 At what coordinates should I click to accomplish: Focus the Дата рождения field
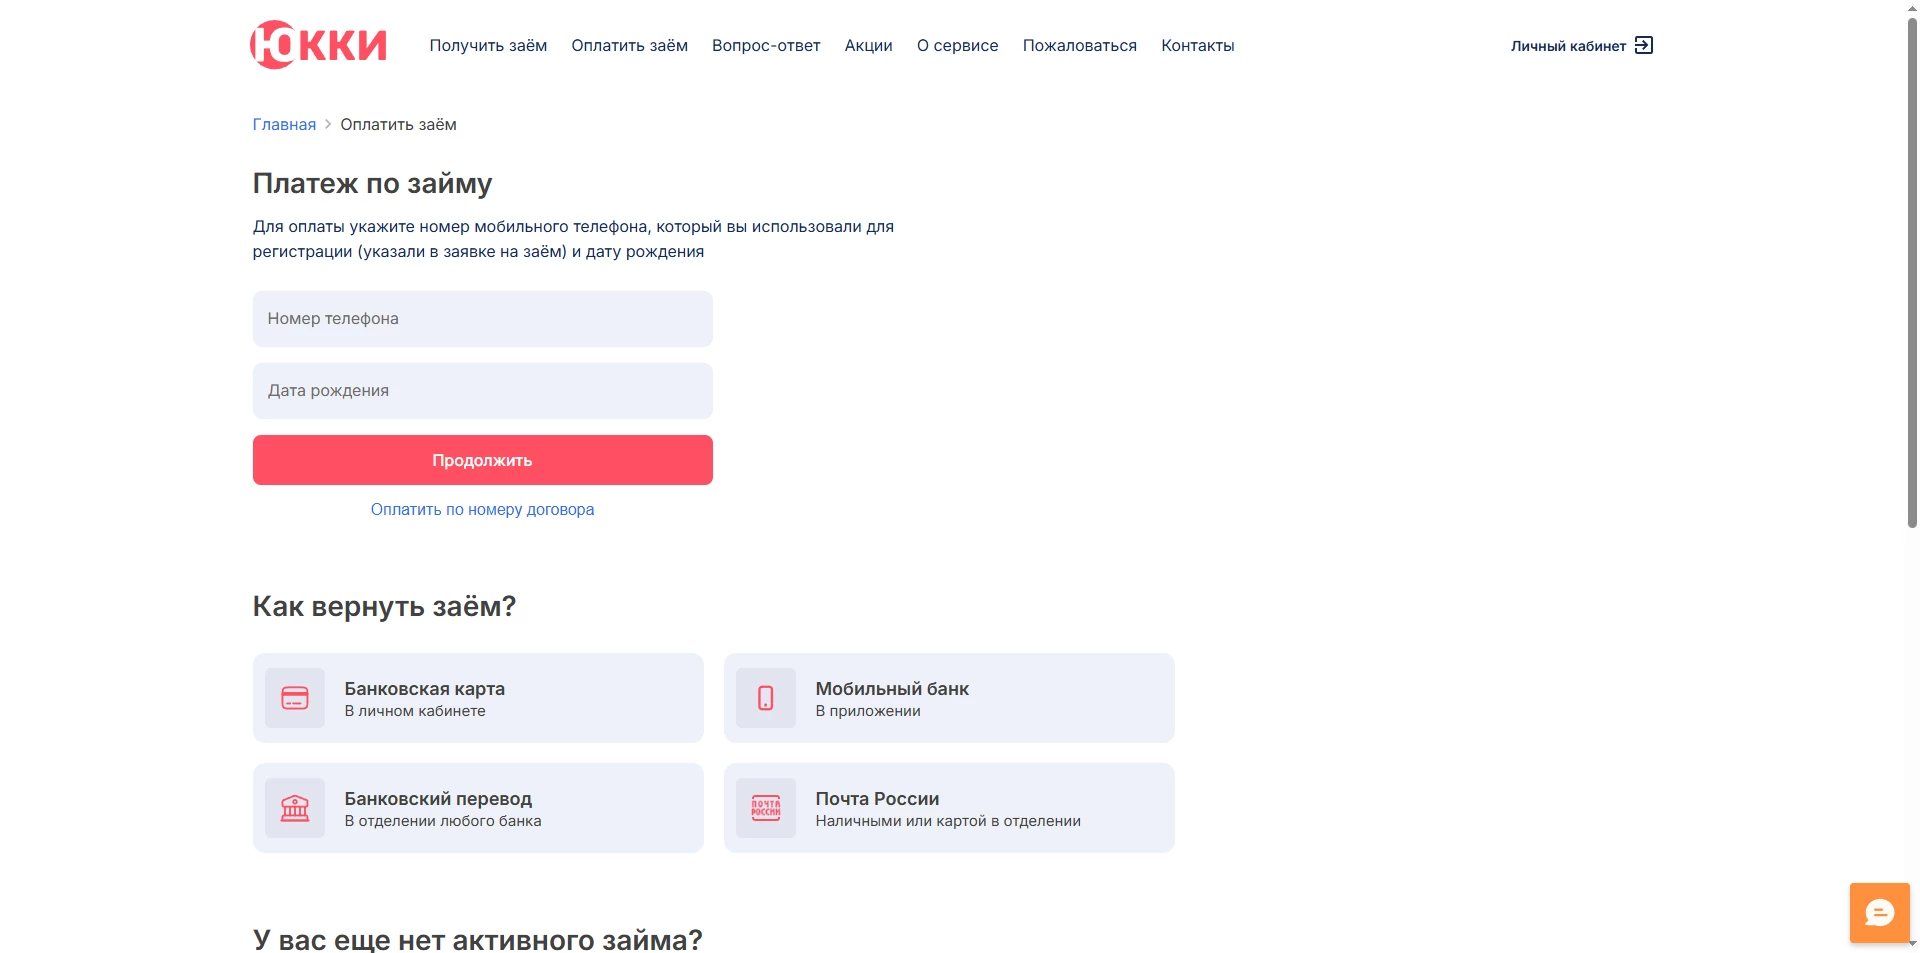tap(482, 391)
